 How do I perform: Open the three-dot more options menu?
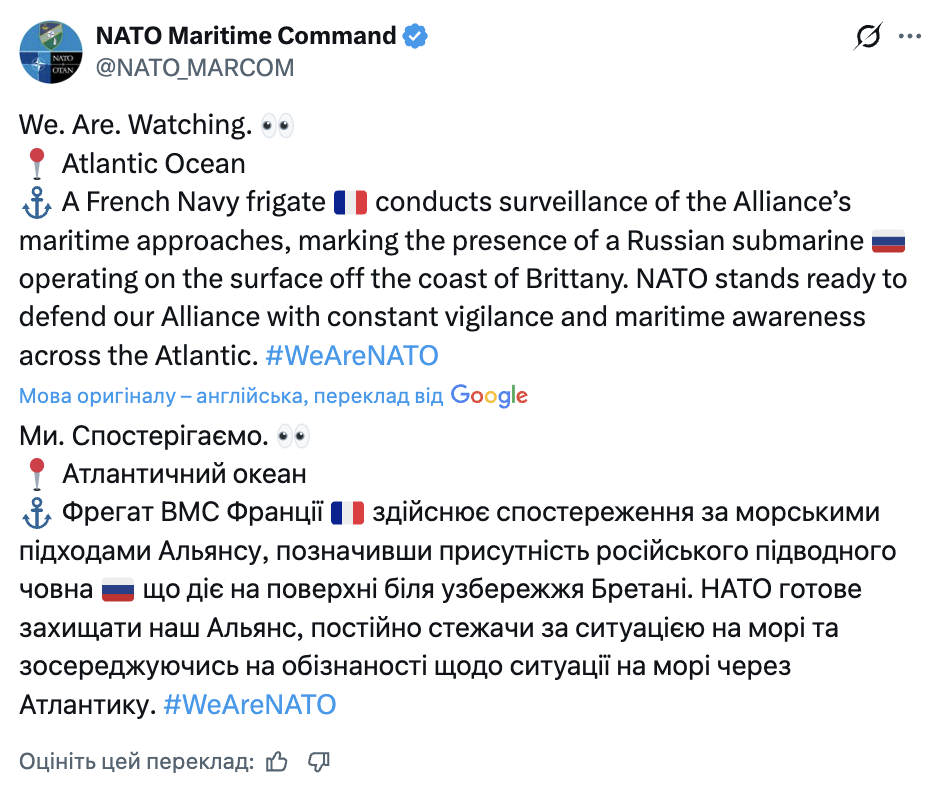(x=909, y=37)
